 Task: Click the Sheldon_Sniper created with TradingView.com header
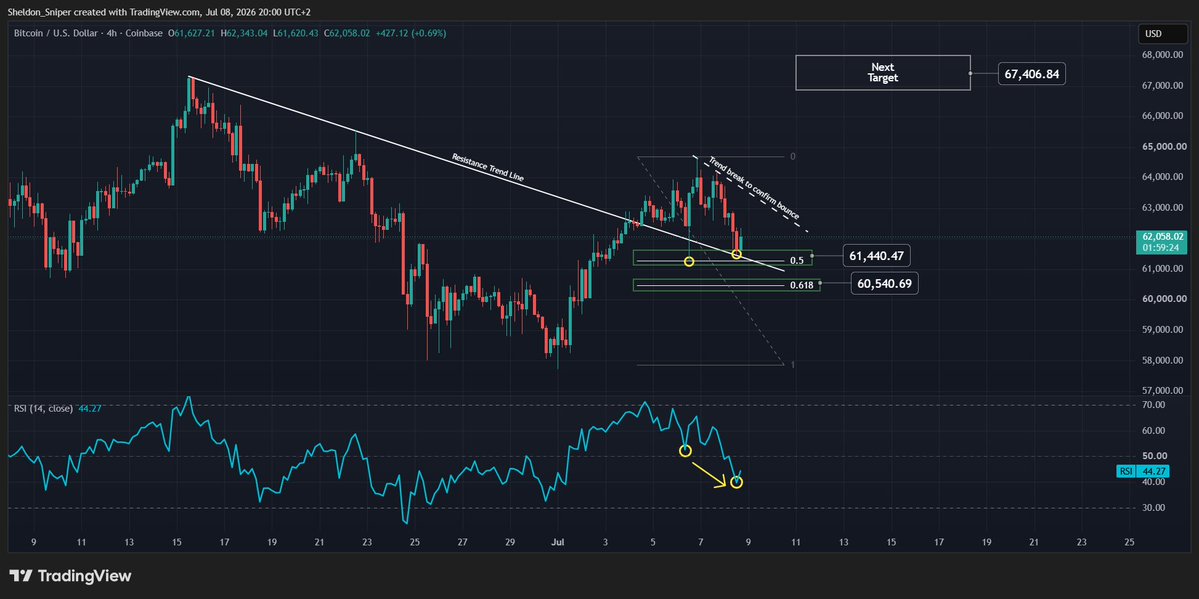[x=159, y=11]
